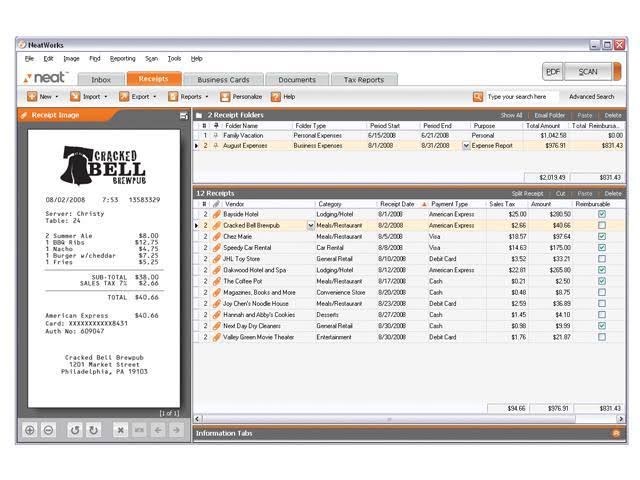Zoom out of the receipt image
The height and width of the screenshot is (480, 640).
pyautogui.click(x=48, y=430)
